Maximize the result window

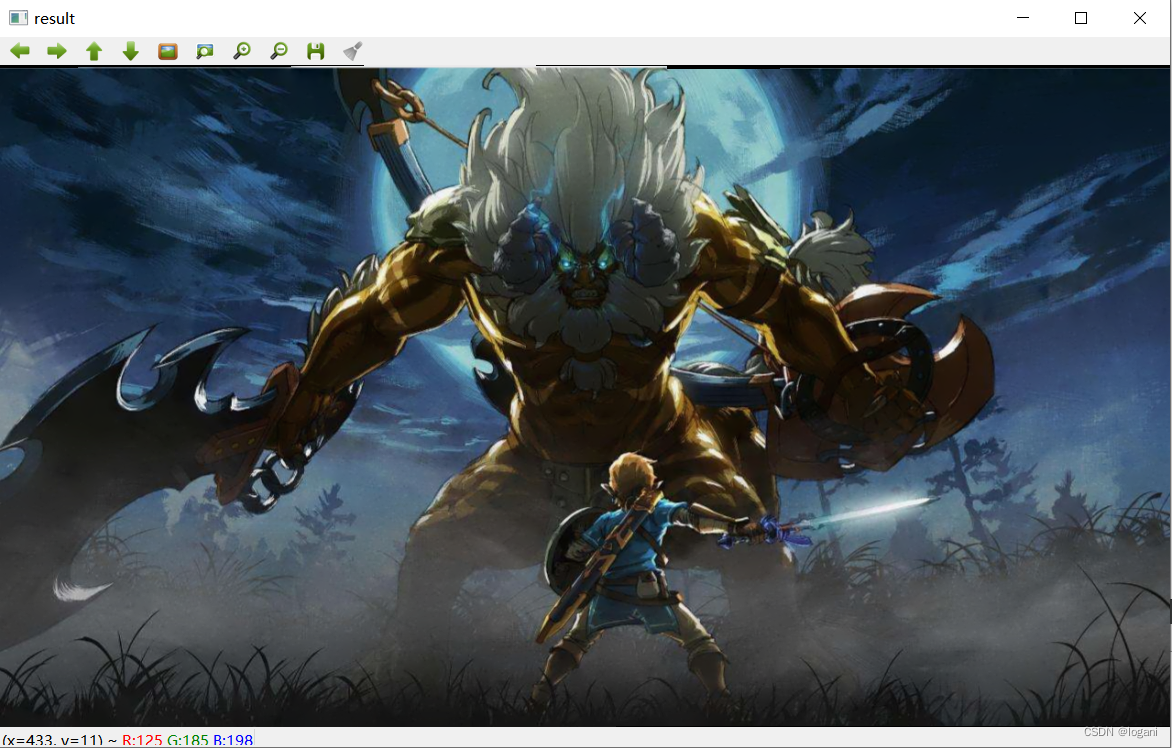pos(1081,18)
